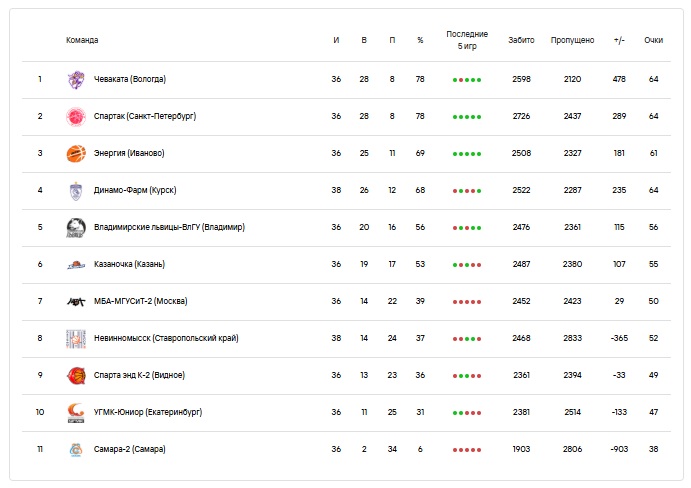Click the Чеваката (Вологда) team logo
The image size is (691, 488).
click(76, 80)
